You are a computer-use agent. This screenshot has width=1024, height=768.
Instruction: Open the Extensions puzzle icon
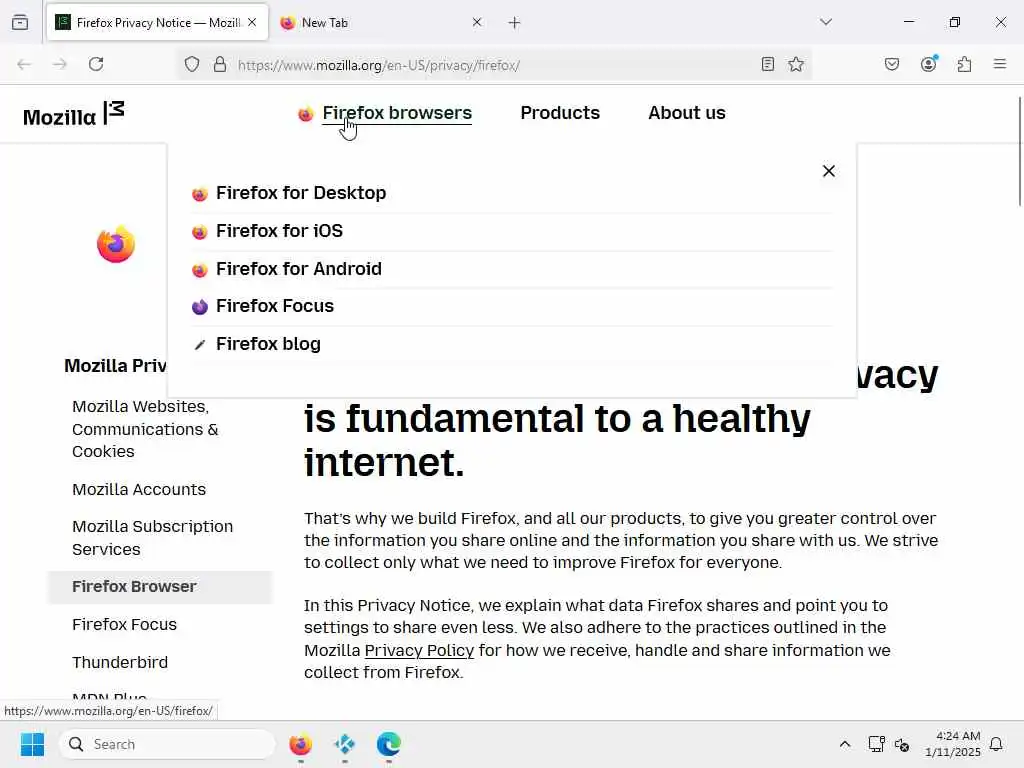pos(965,64)
